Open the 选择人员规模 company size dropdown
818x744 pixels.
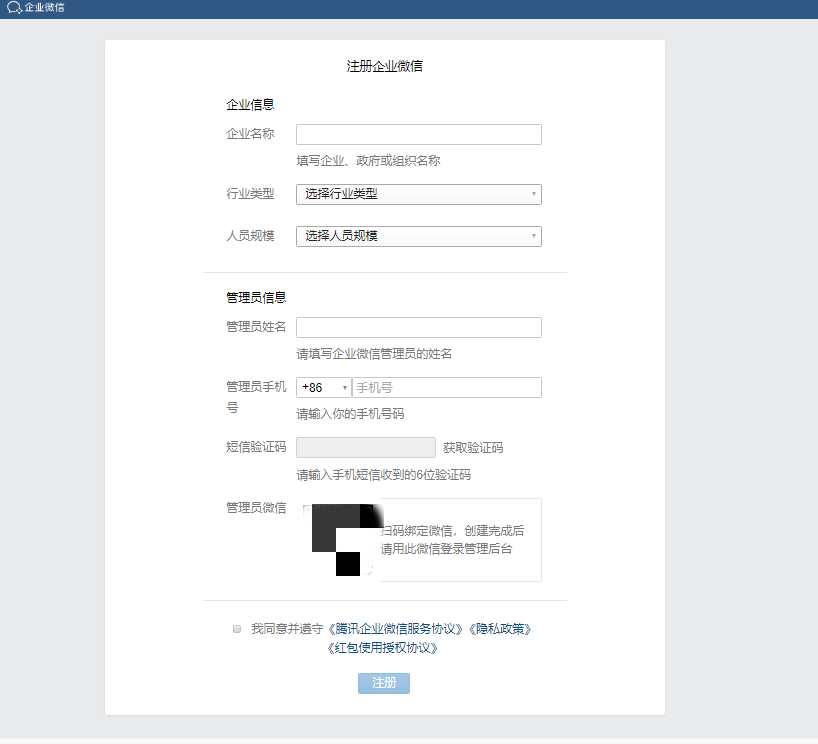418,236
